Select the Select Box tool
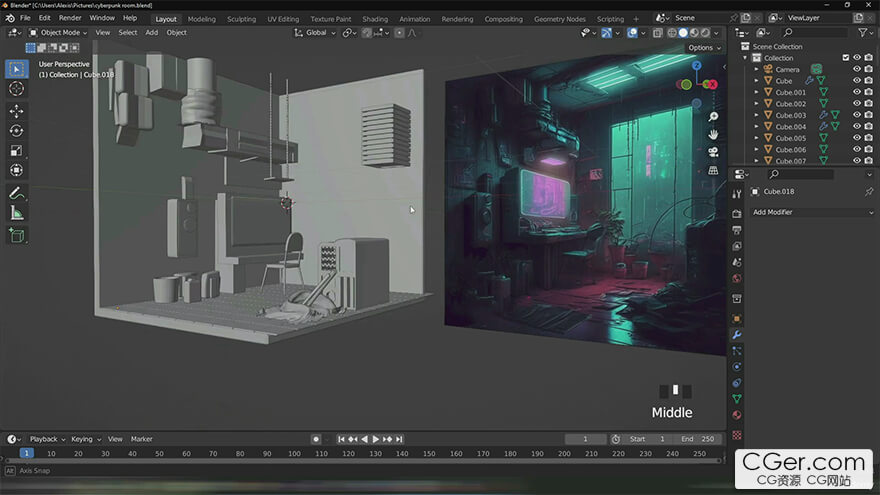The width and height of the screenshot is (880, 495). click(16, 69)
